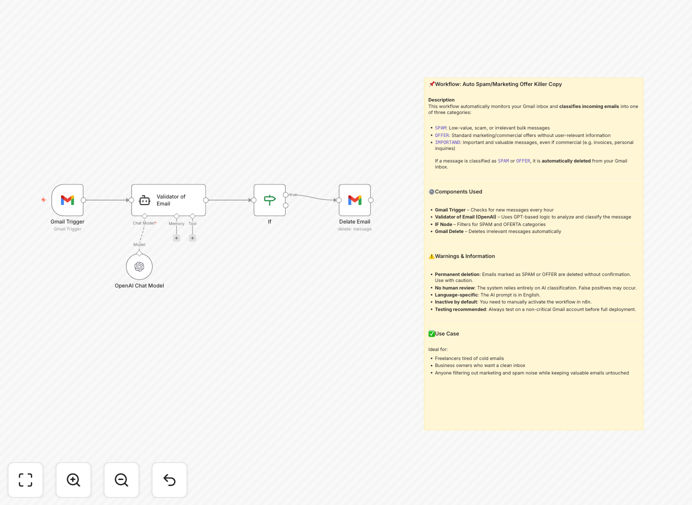
Task: Click the 'IF Node' component bullet
Action: click(490, 224)
